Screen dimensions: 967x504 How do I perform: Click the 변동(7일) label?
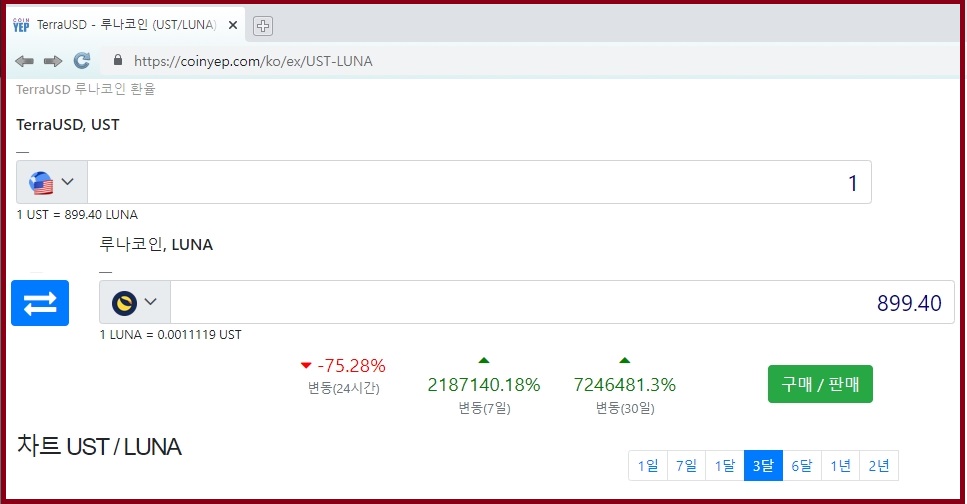click(484, 408)
